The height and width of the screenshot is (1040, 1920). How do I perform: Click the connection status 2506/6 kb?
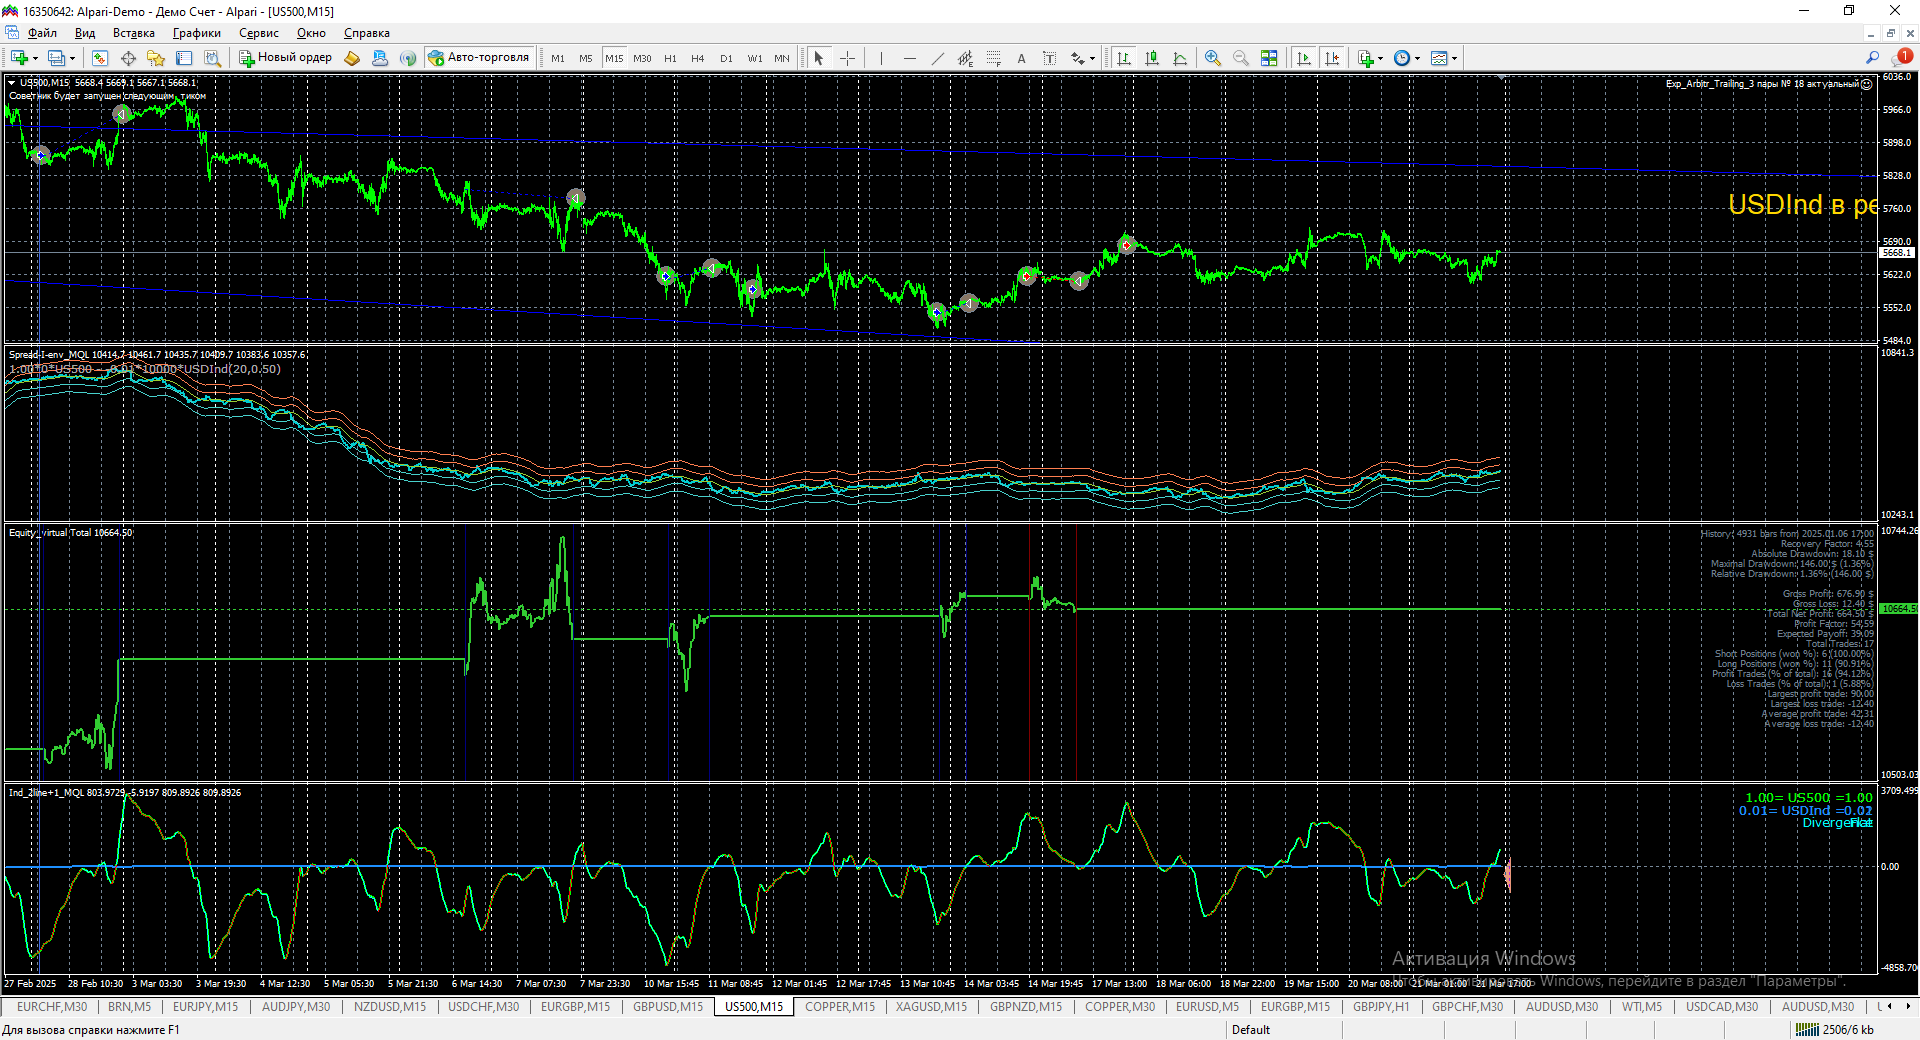1834,1030
